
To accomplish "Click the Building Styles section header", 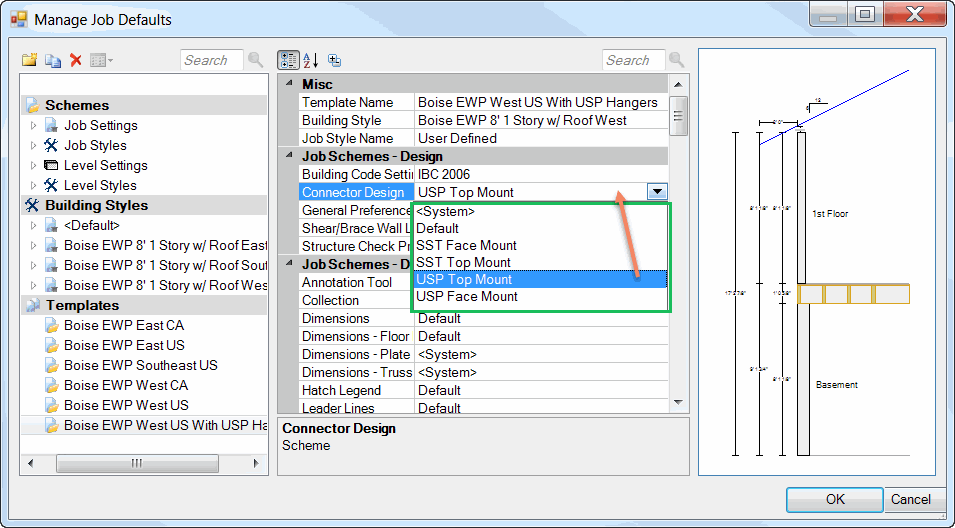I will point(144,205).
